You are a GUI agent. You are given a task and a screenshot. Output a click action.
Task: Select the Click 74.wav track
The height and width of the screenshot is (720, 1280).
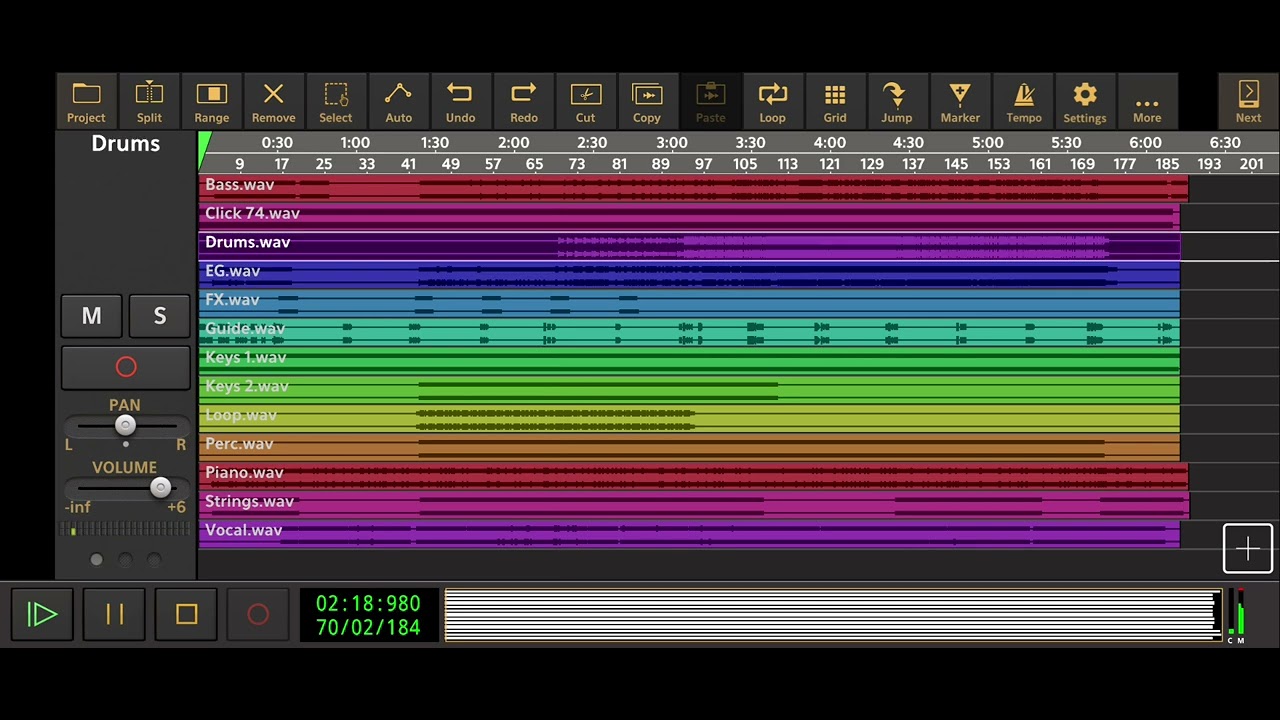(689, 216)
